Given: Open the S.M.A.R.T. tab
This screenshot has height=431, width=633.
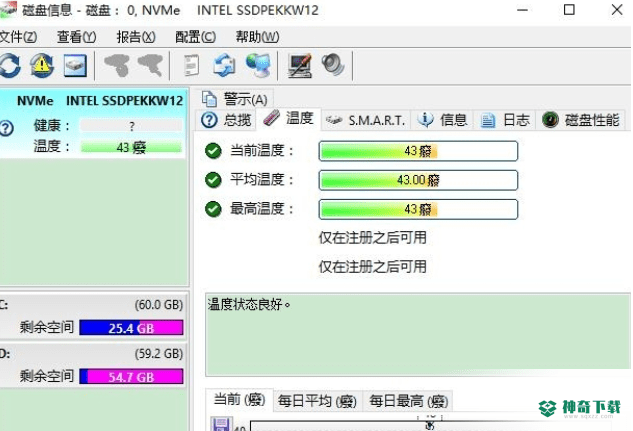Looking at the screenshot, I should 365,120.
